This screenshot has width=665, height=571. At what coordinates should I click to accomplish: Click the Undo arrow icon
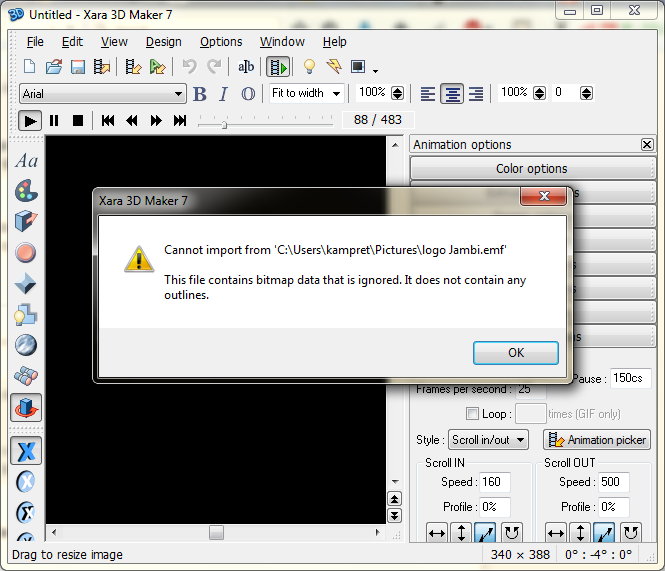(x=189, y=67)
